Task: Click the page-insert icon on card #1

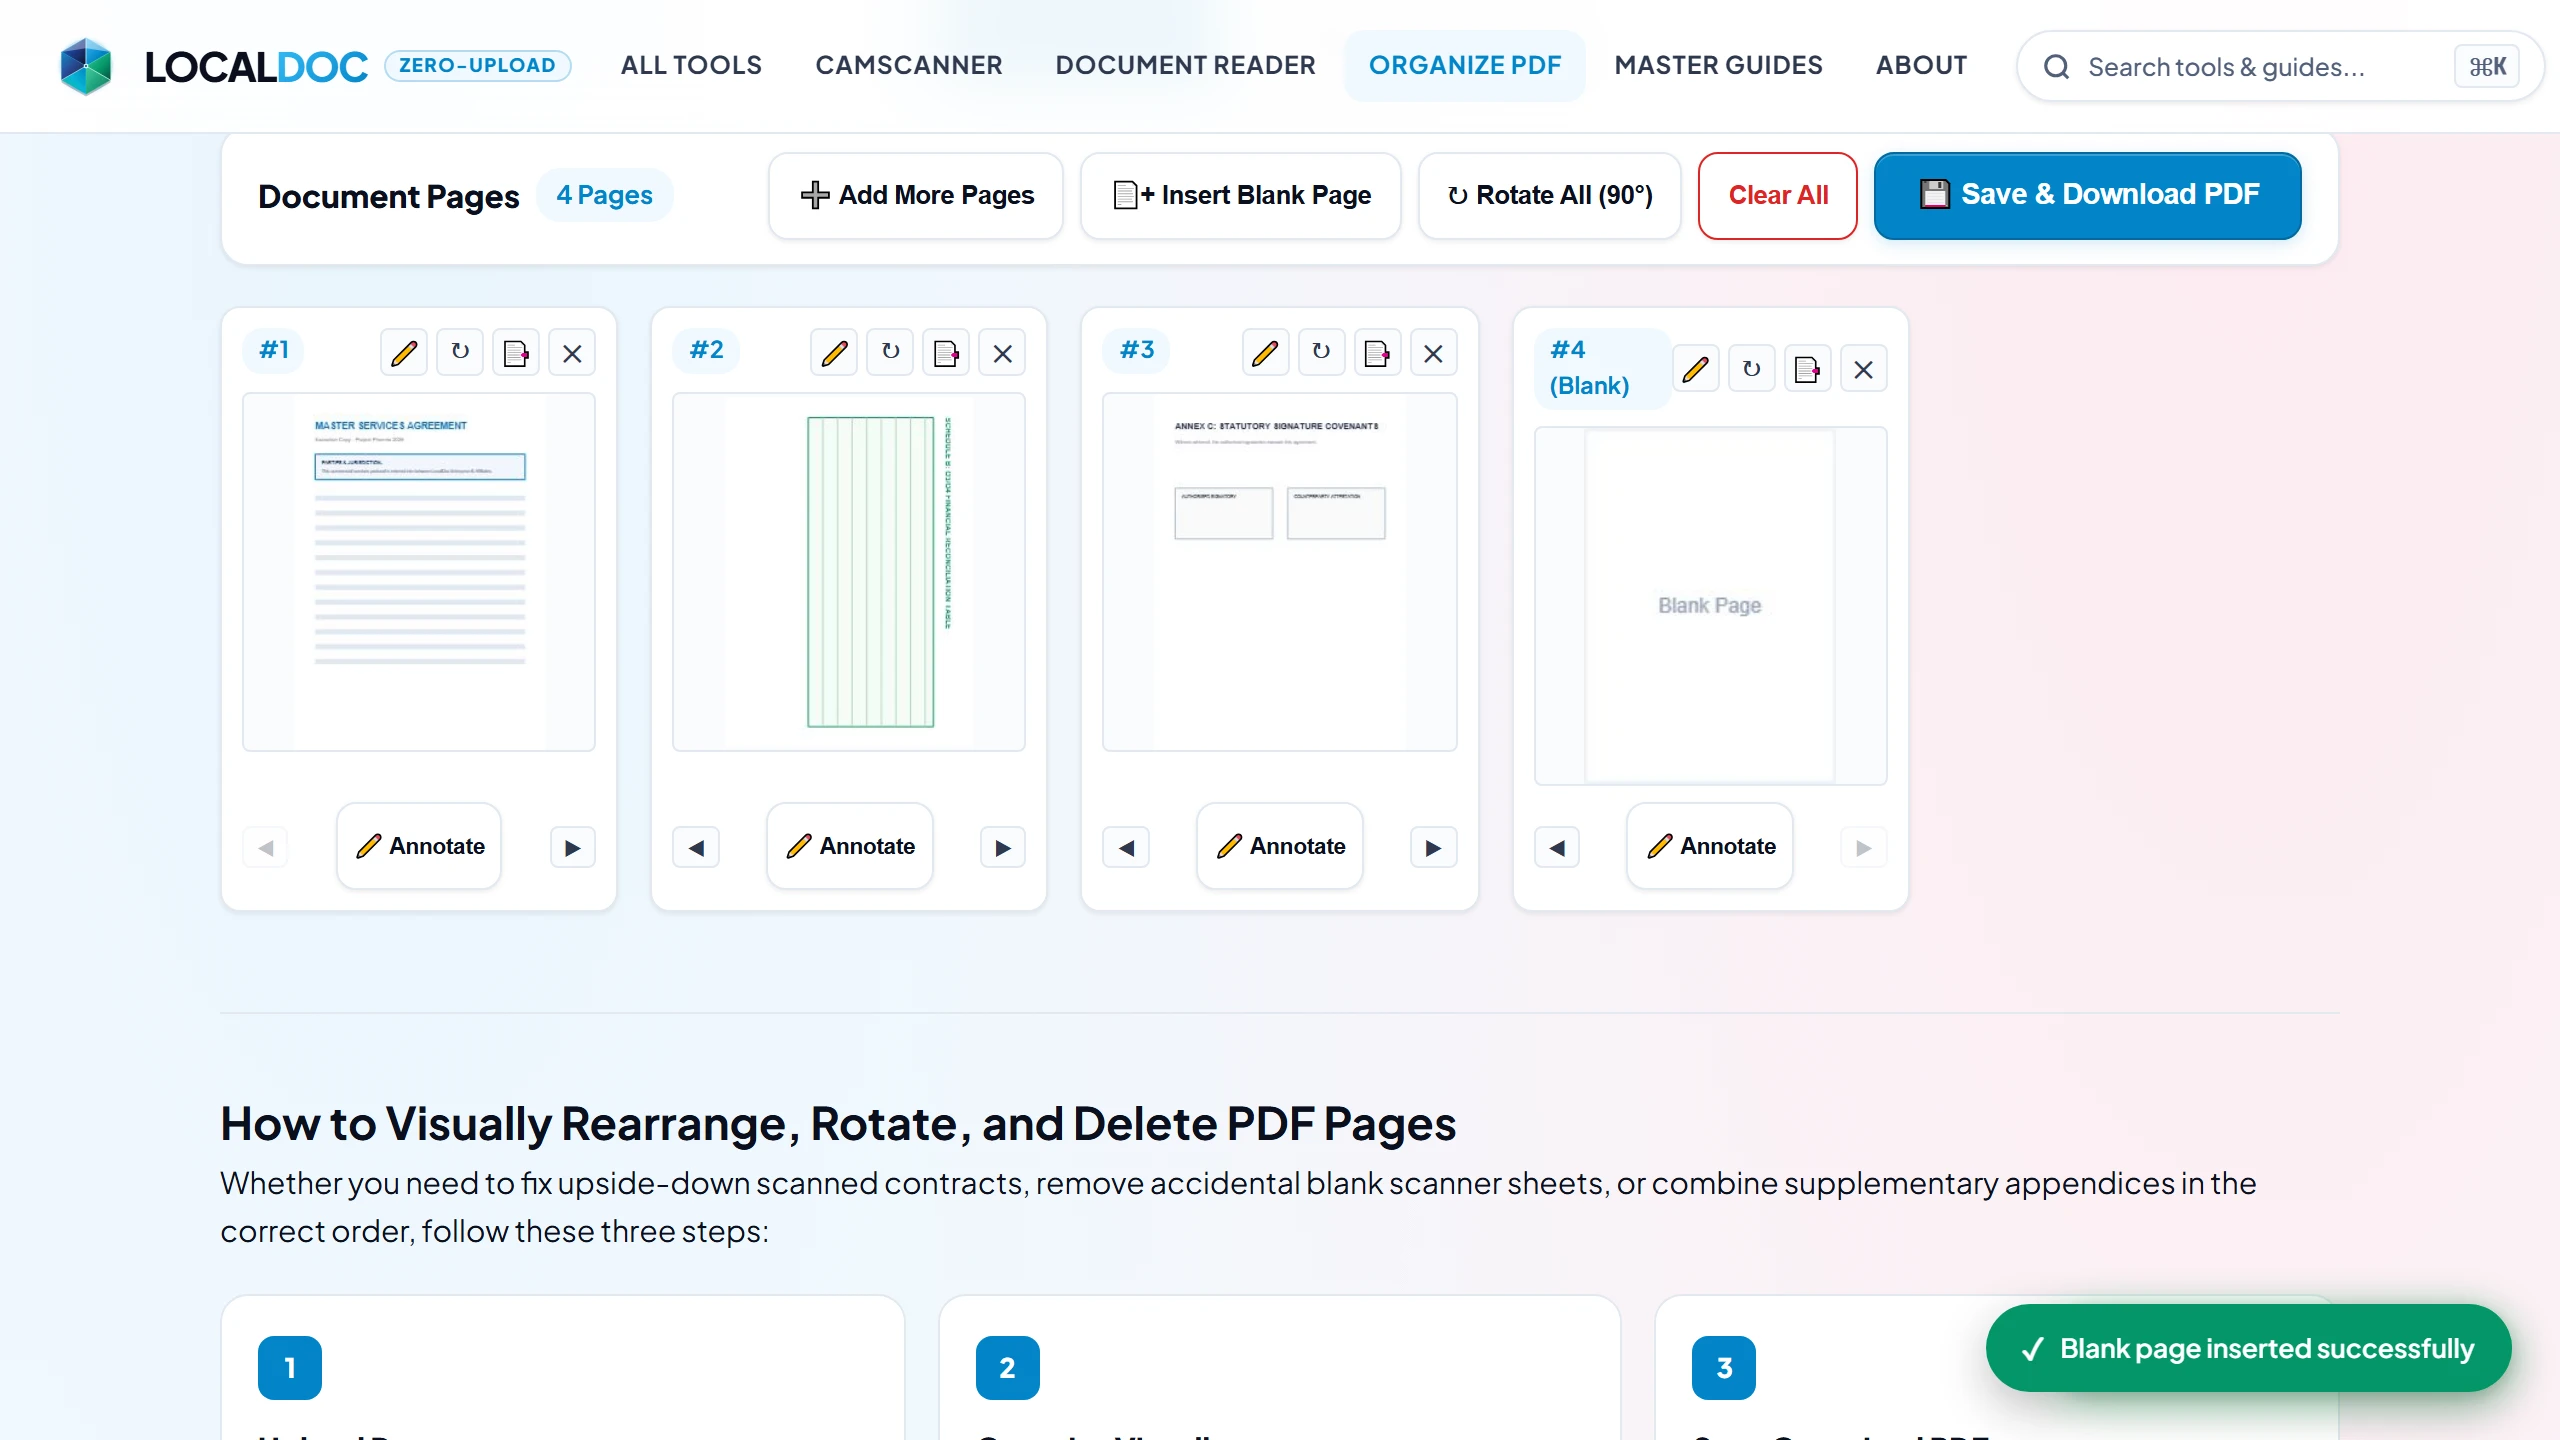Action: tap(516, 352)
